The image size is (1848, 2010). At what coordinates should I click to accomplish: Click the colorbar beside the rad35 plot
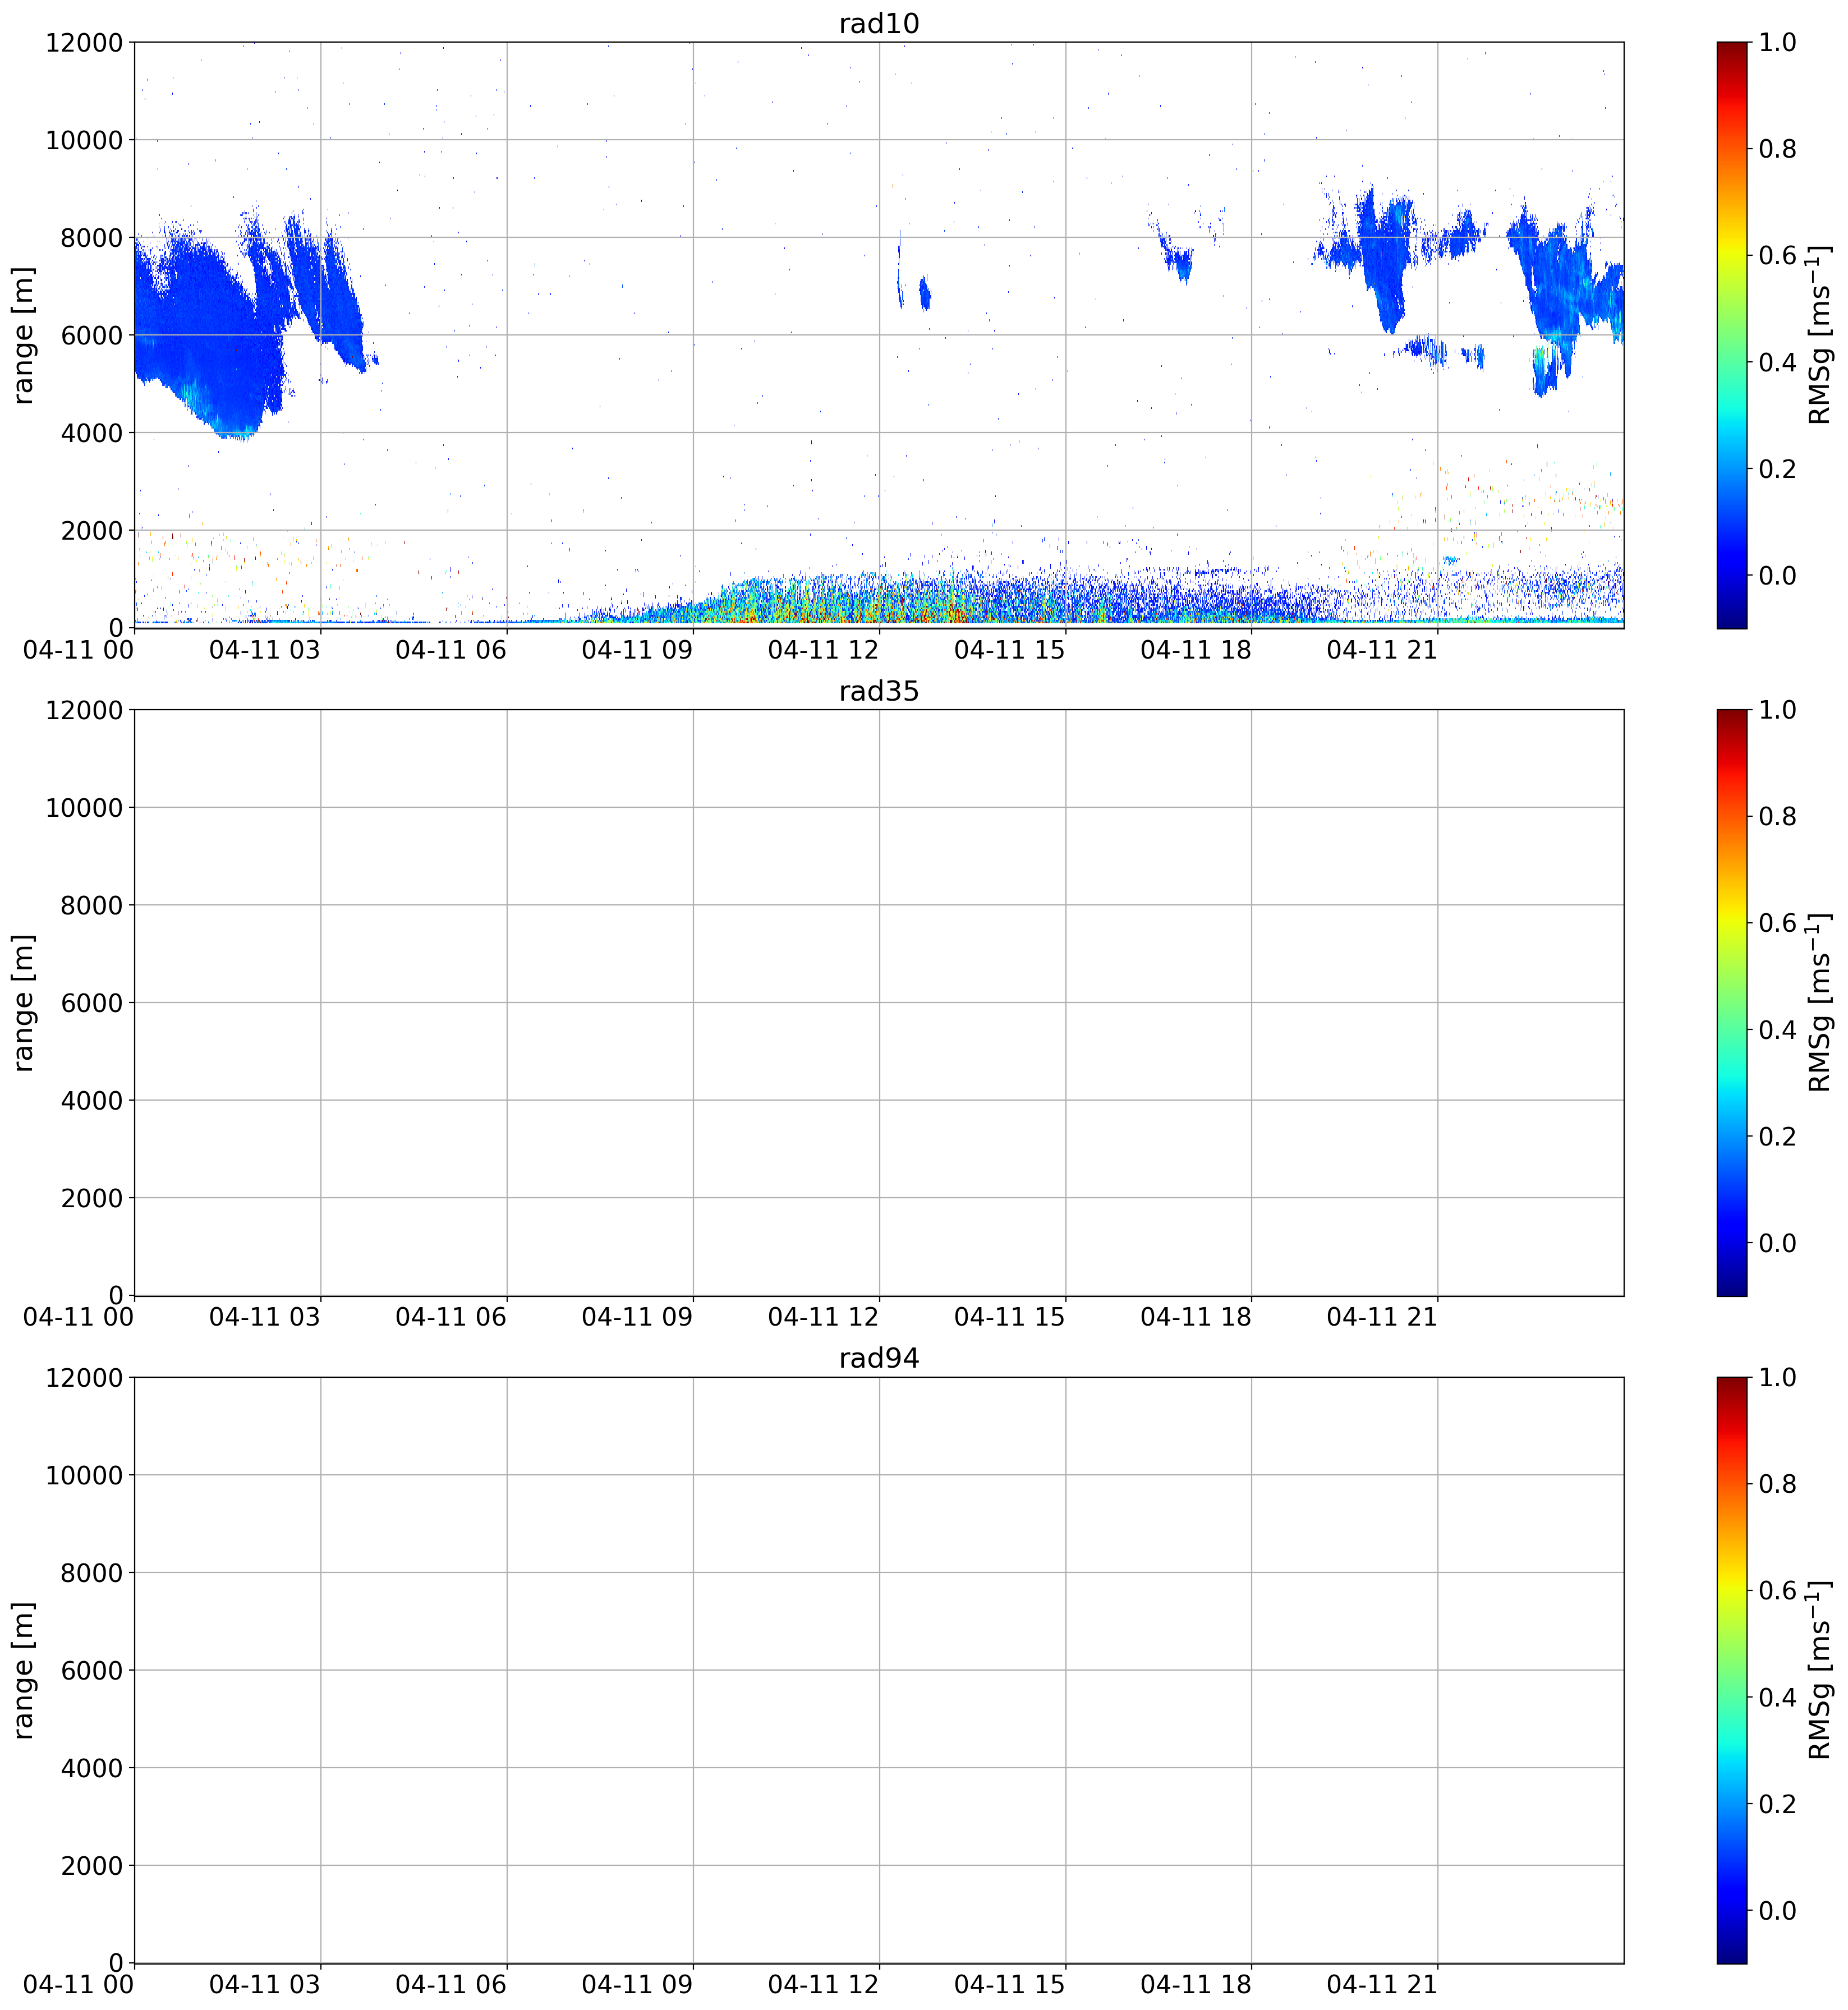1732,1003
